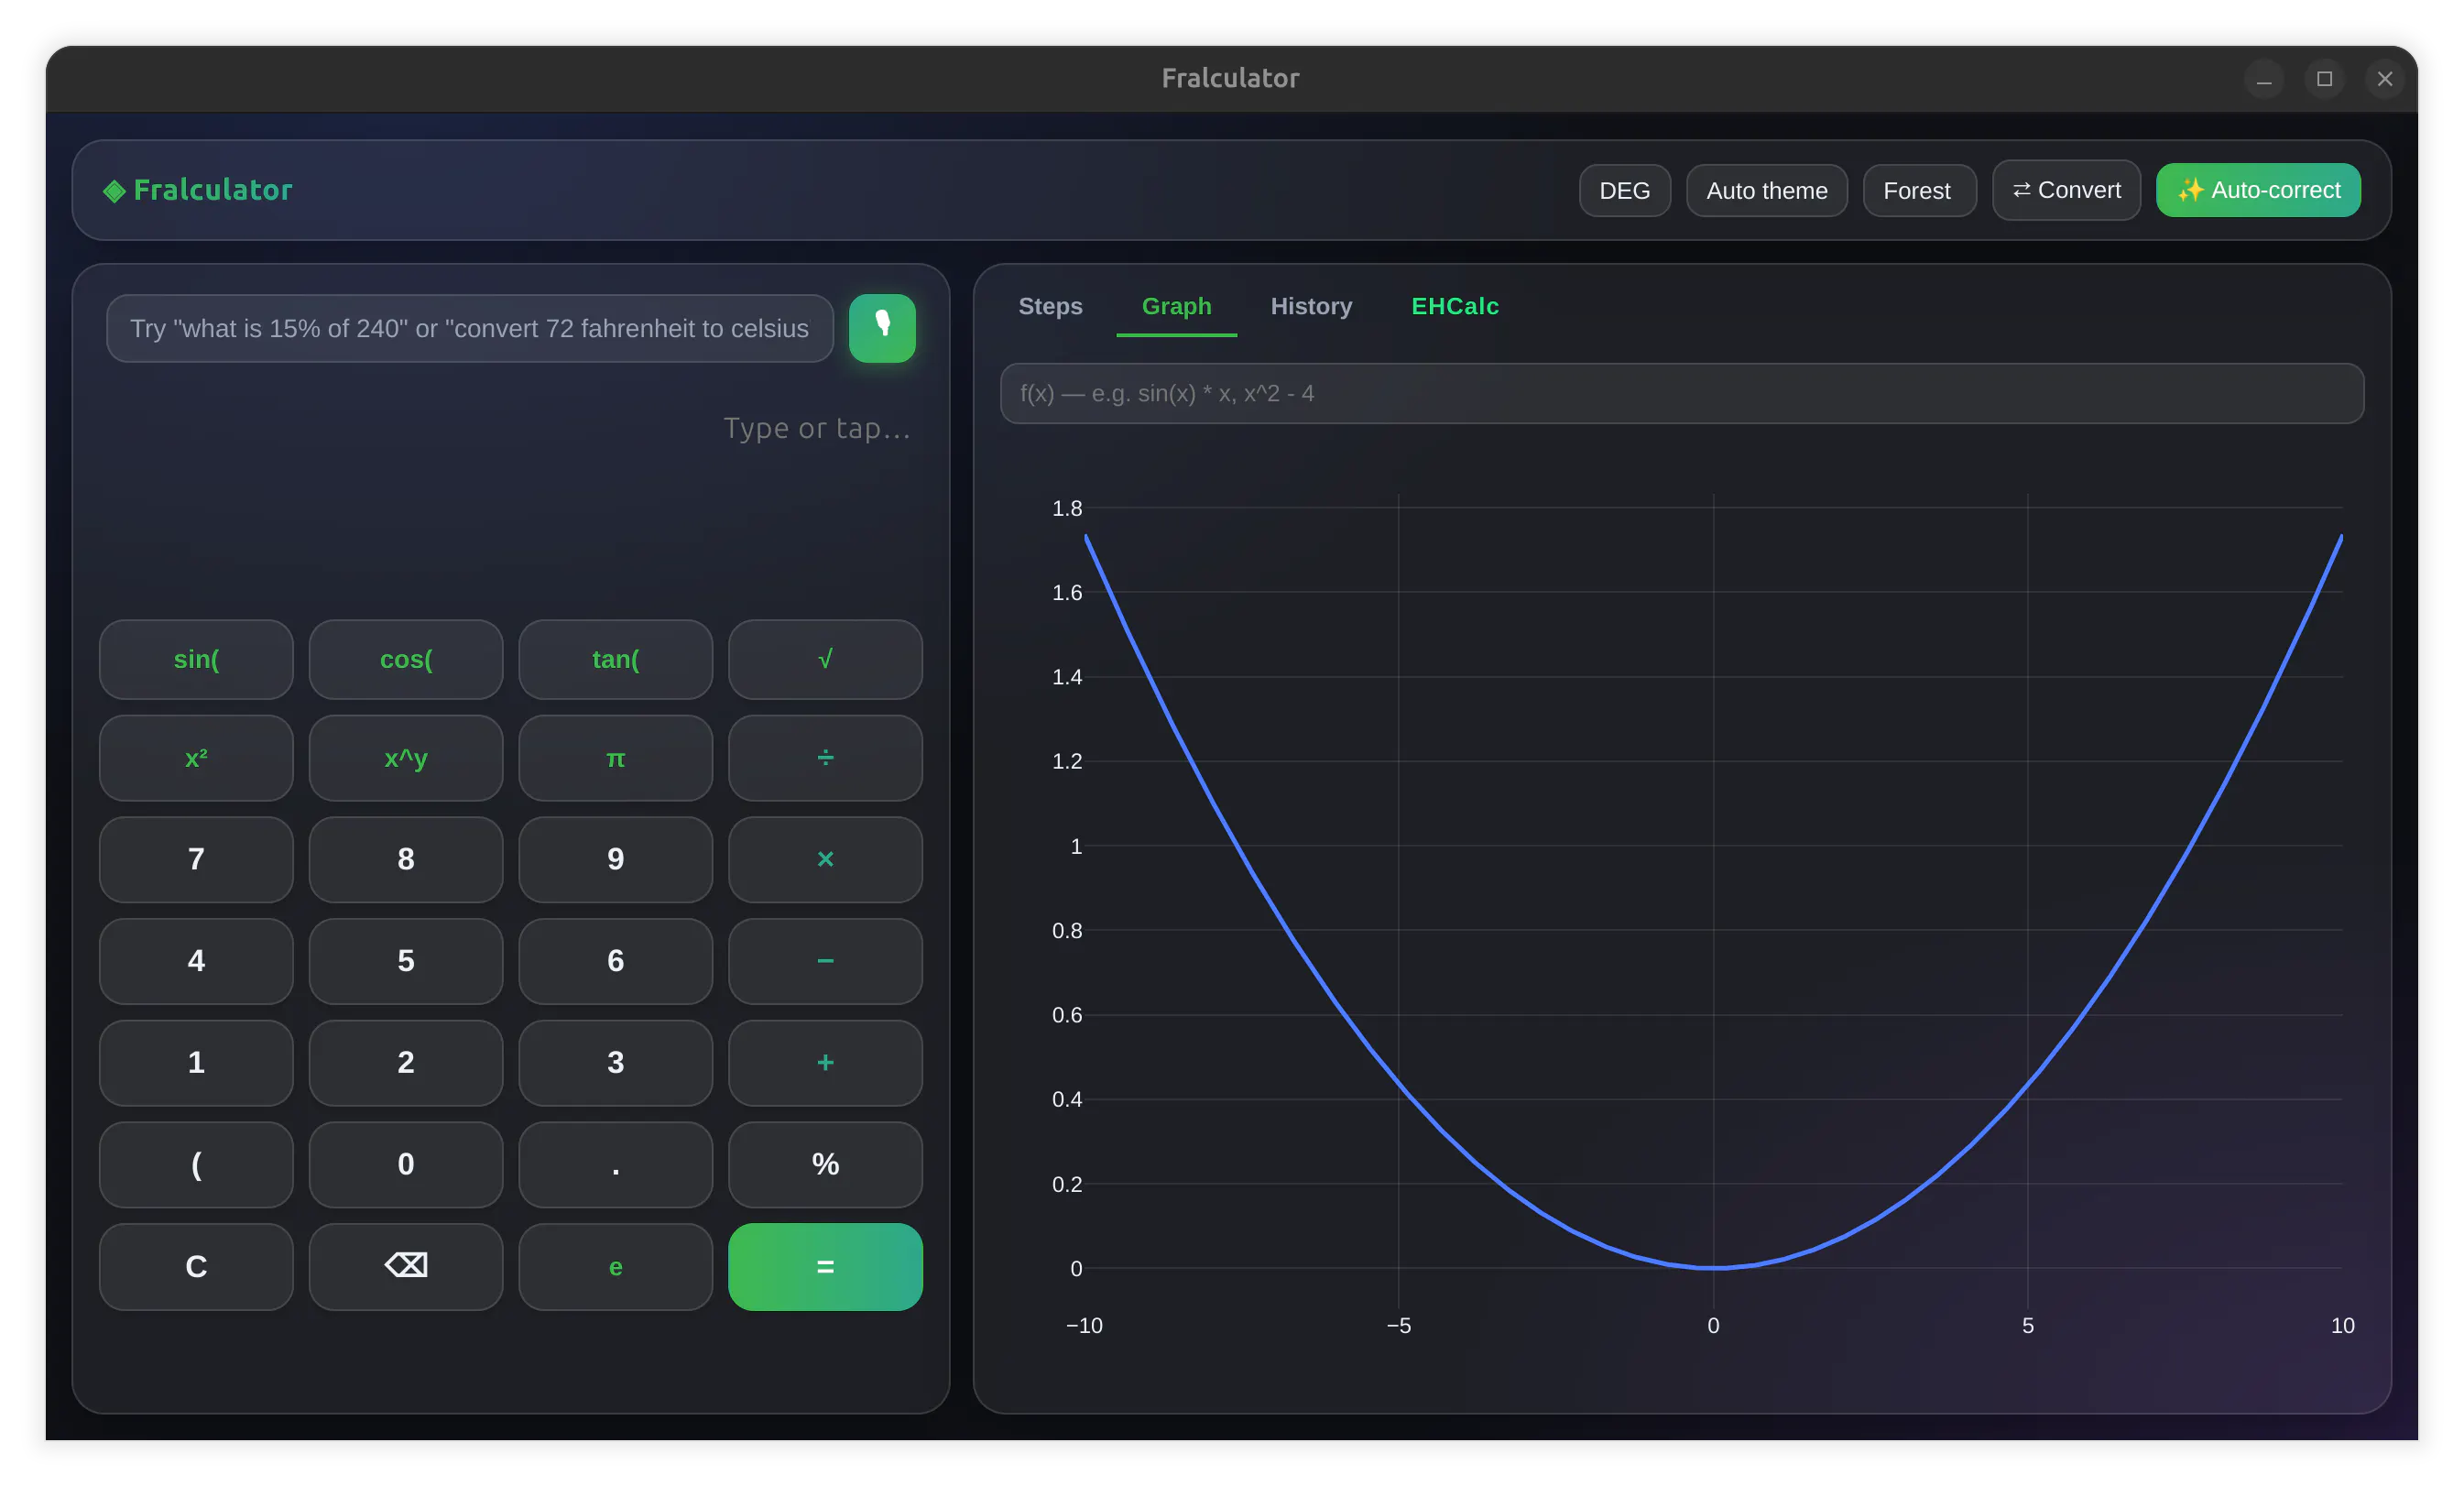Minimize the Fralculator window

coord(2264,78)
